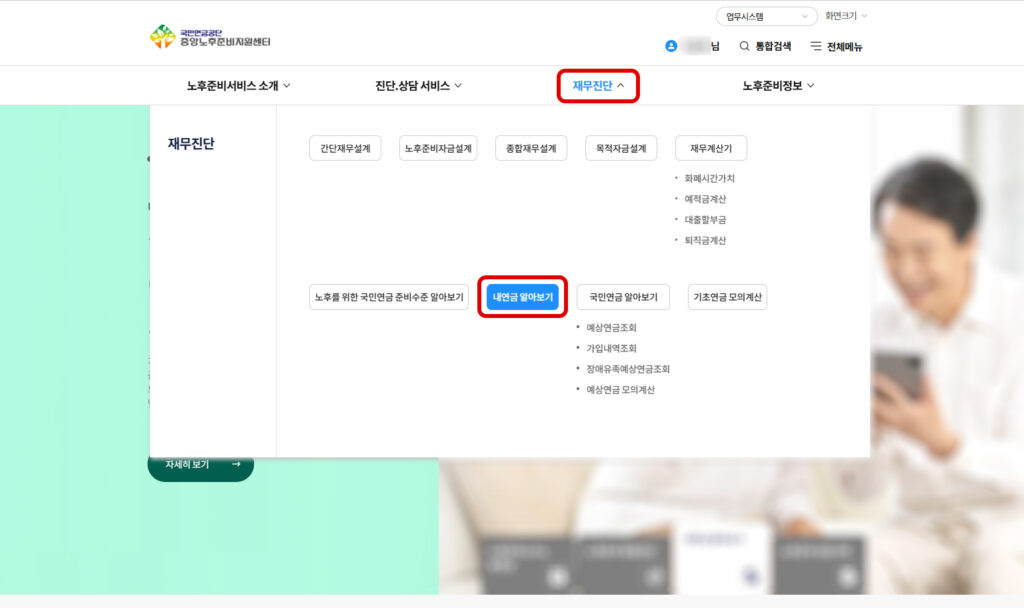
Task: Click the 간단재무설계 button
Action: point(345,149)
